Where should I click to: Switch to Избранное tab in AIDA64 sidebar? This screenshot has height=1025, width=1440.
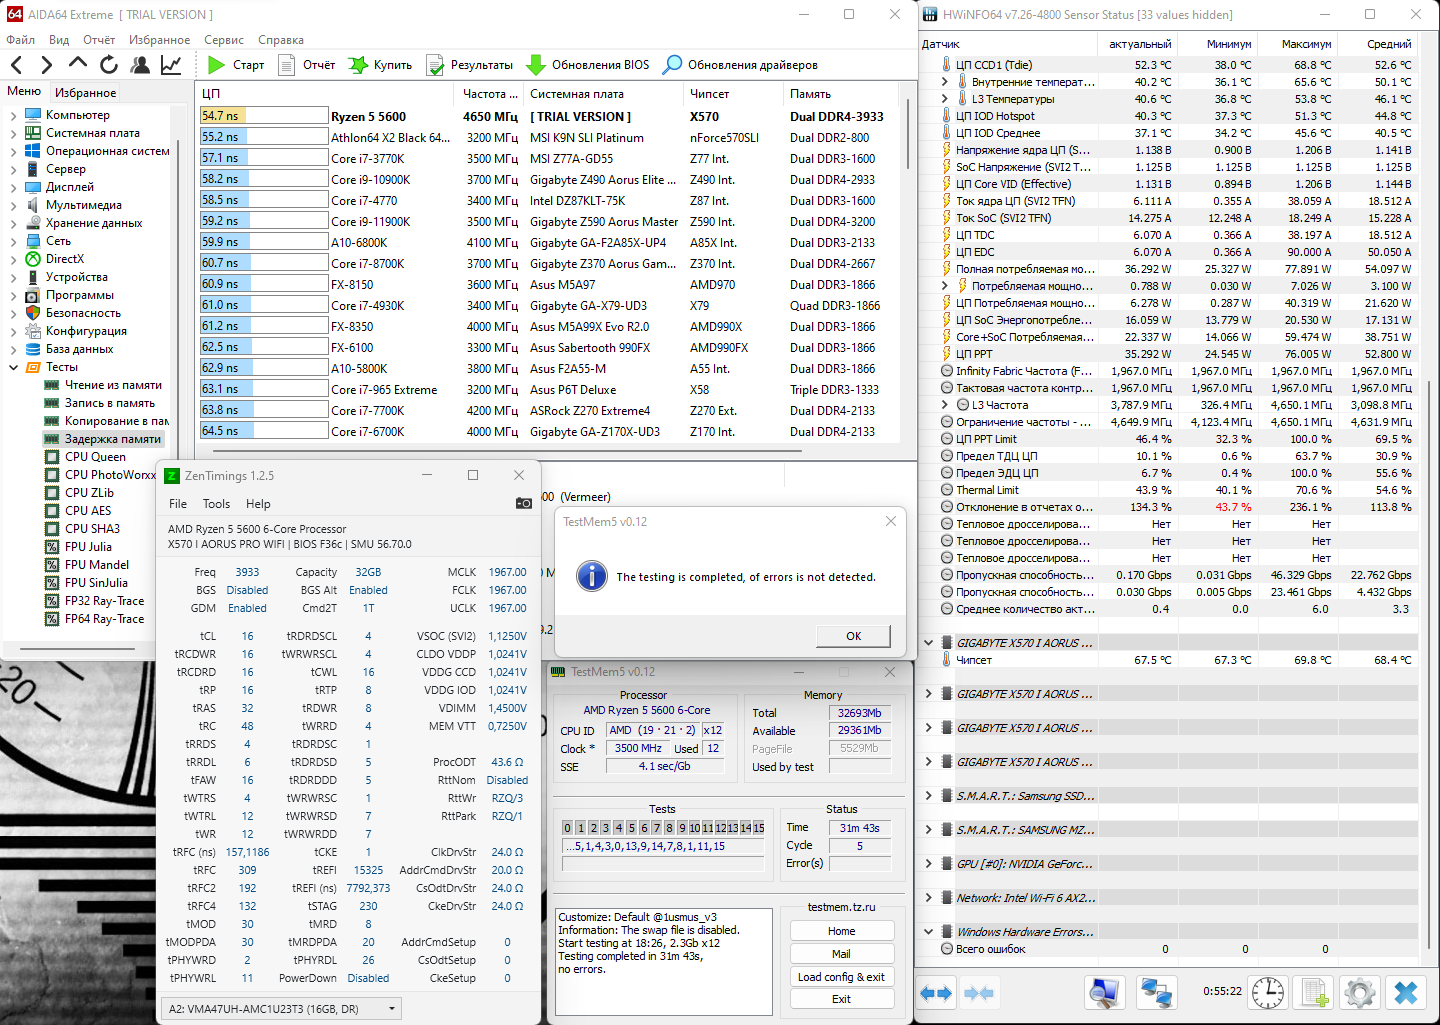click(x=86, y=93)
